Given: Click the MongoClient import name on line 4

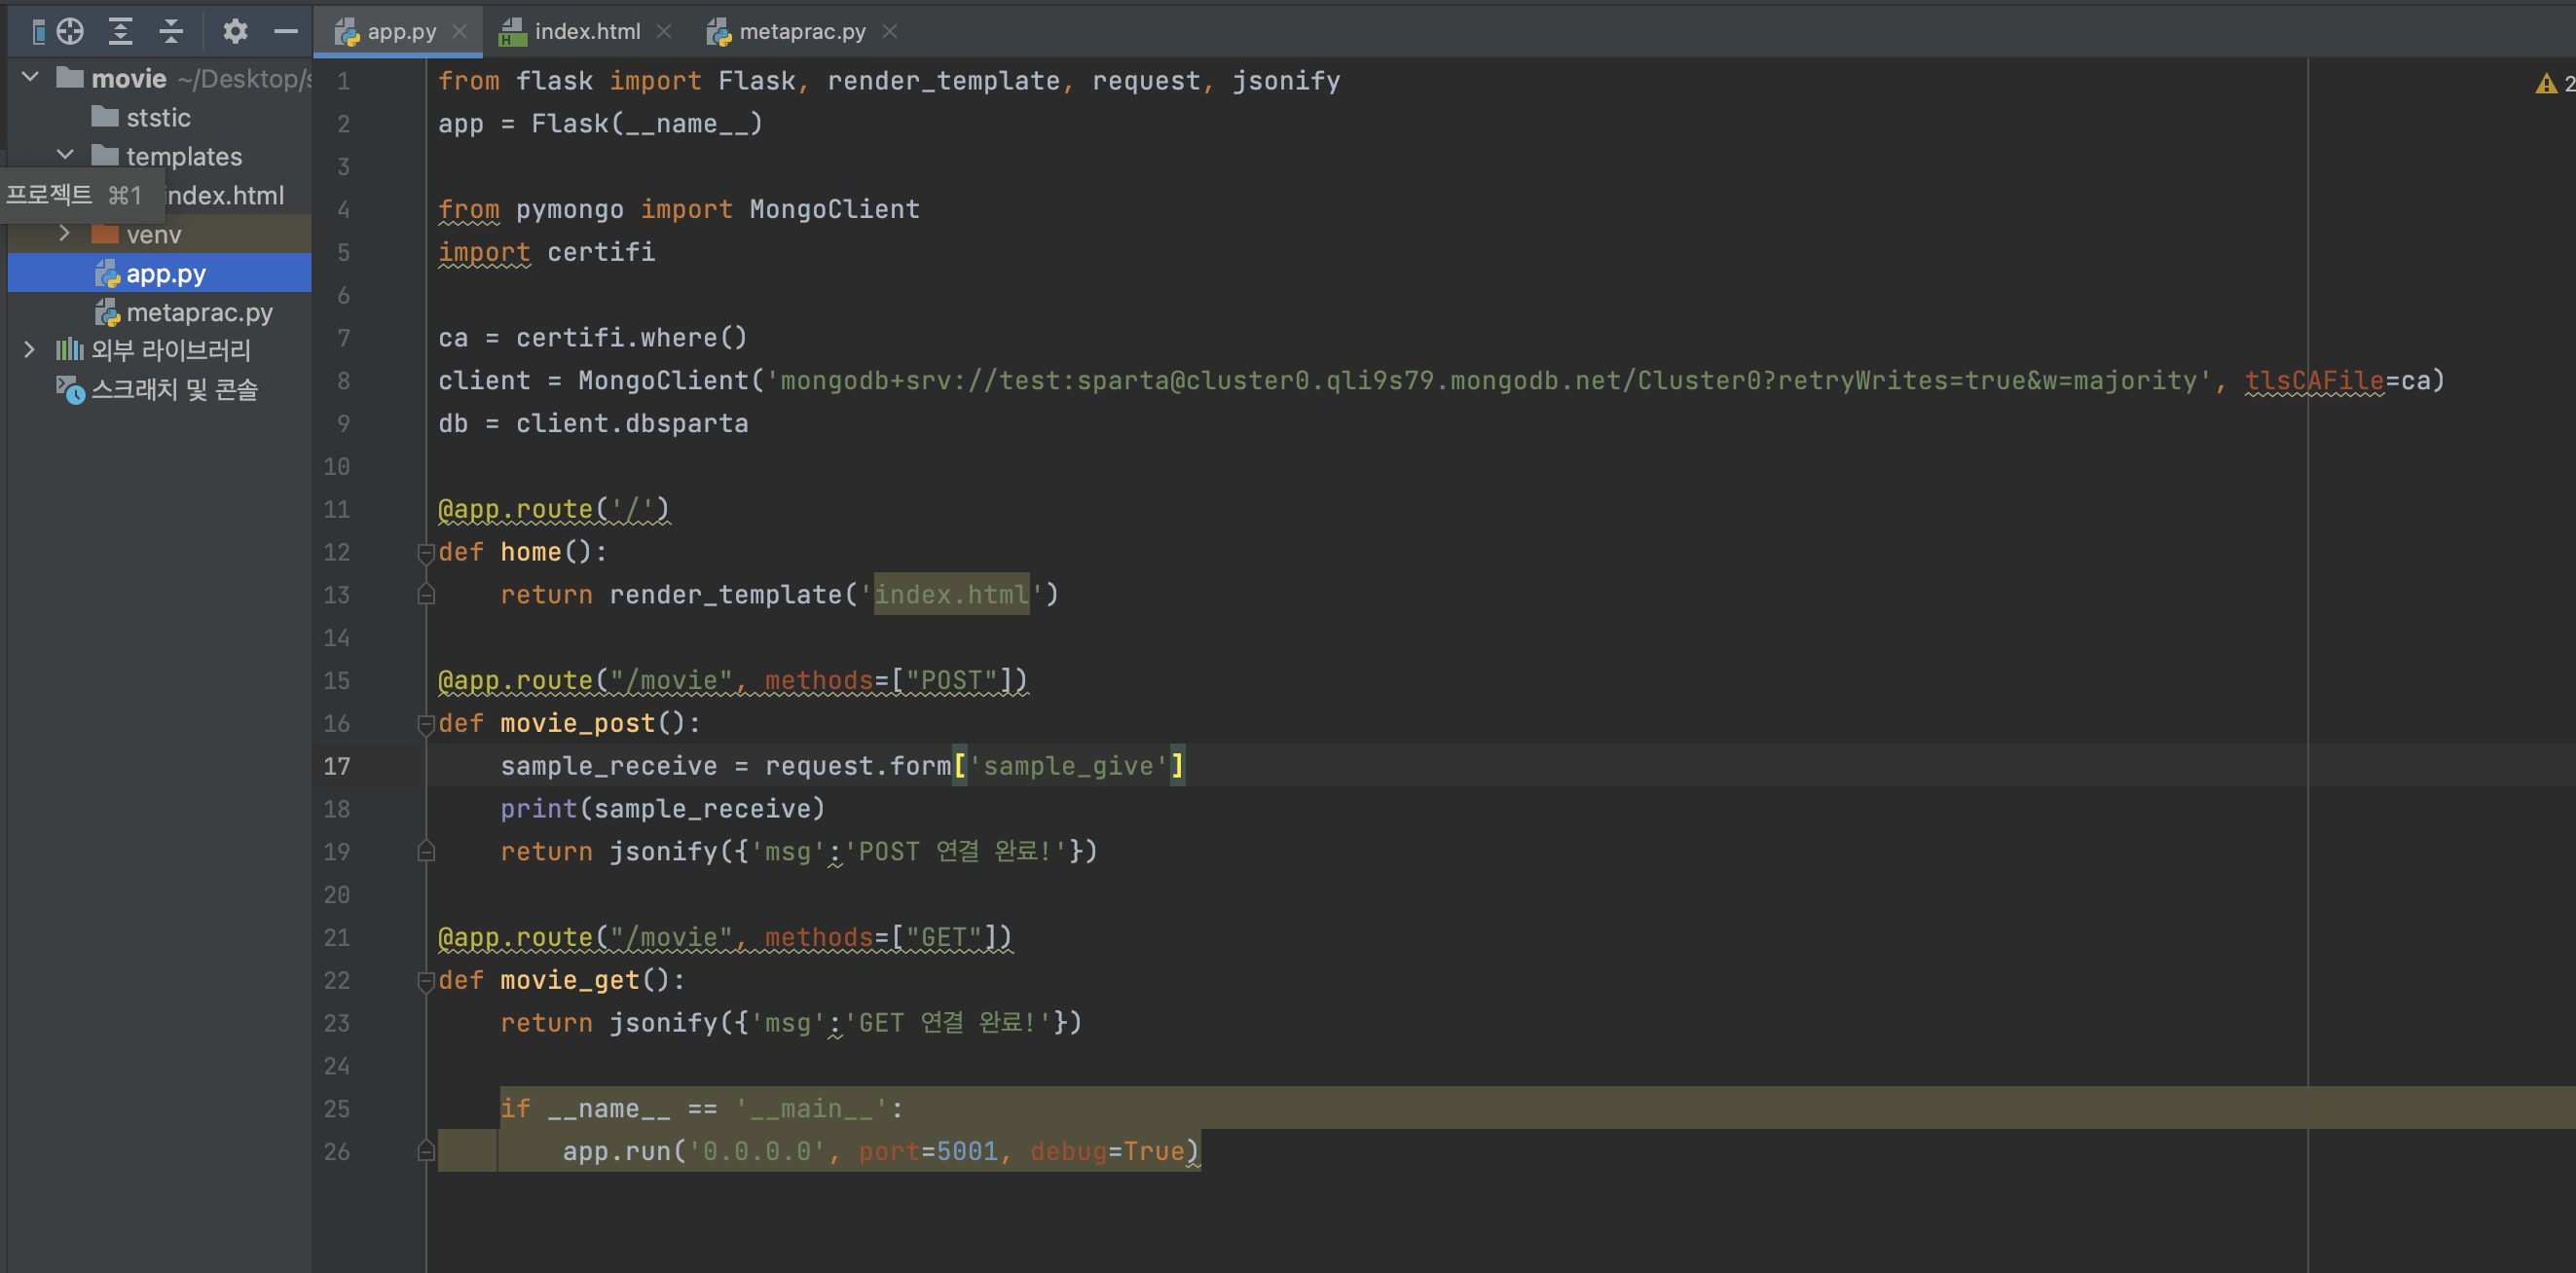Looking at the screenshot, I should click(834, 209).
